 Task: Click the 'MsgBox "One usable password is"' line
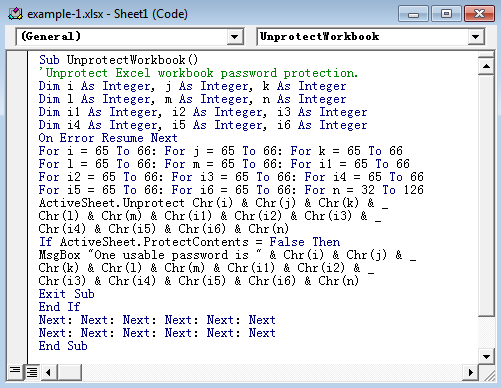pyautogui.click(x=227, y=255)
